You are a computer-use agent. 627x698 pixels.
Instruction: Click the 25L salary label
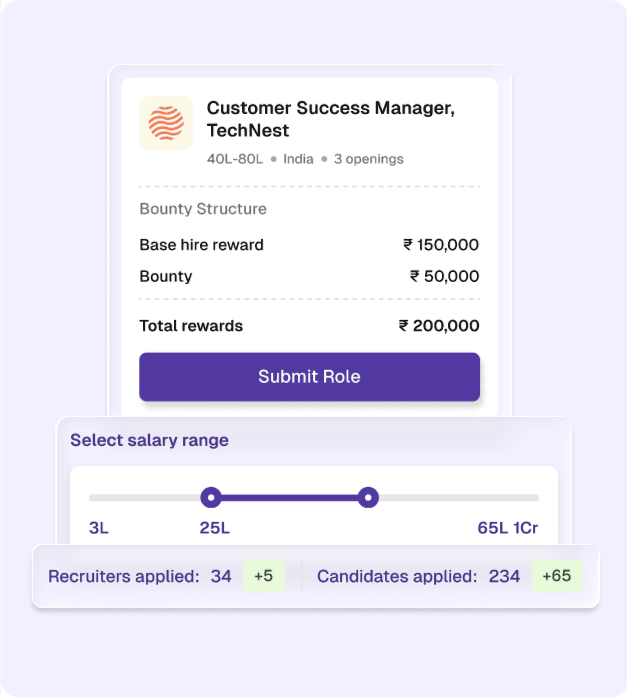(x=214, y=528)
